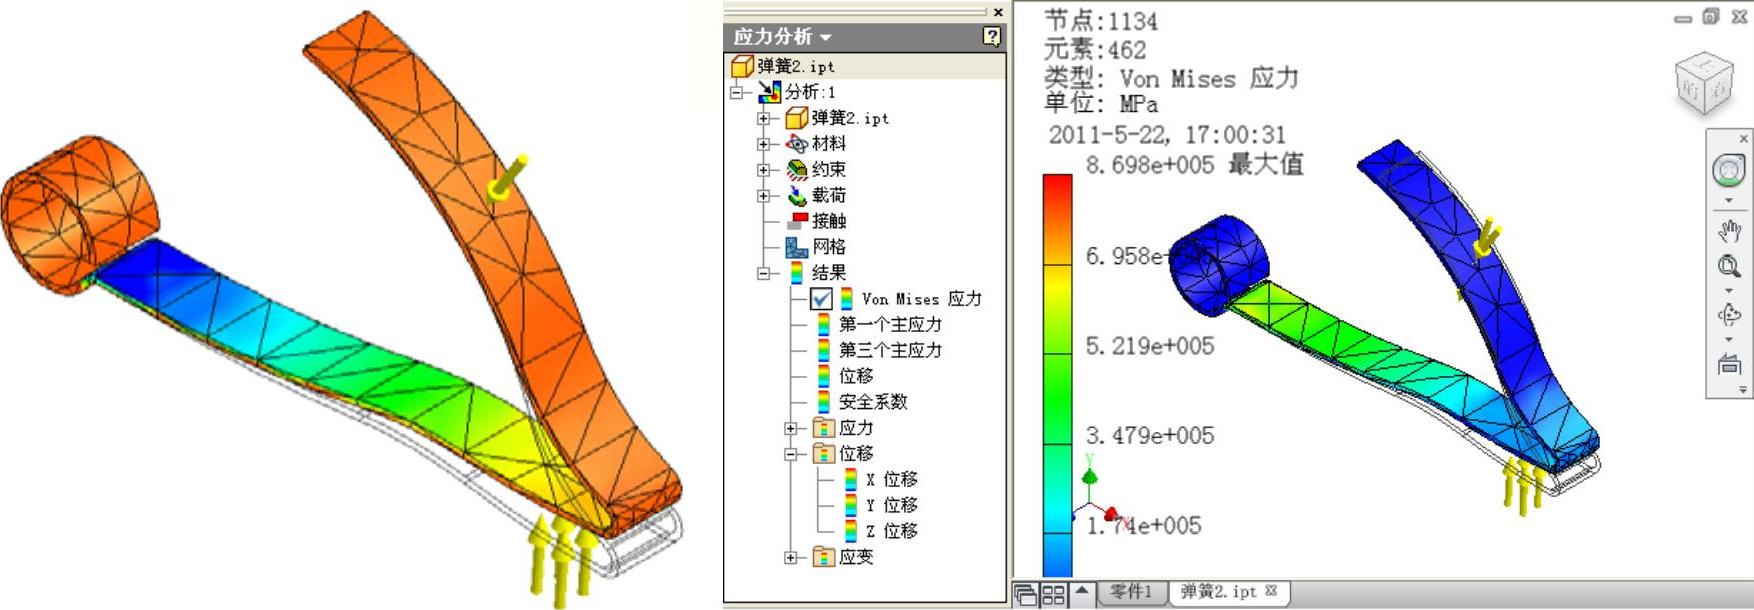
Task: Click the ViewCube in the viewport
Action: [1704, 85]
